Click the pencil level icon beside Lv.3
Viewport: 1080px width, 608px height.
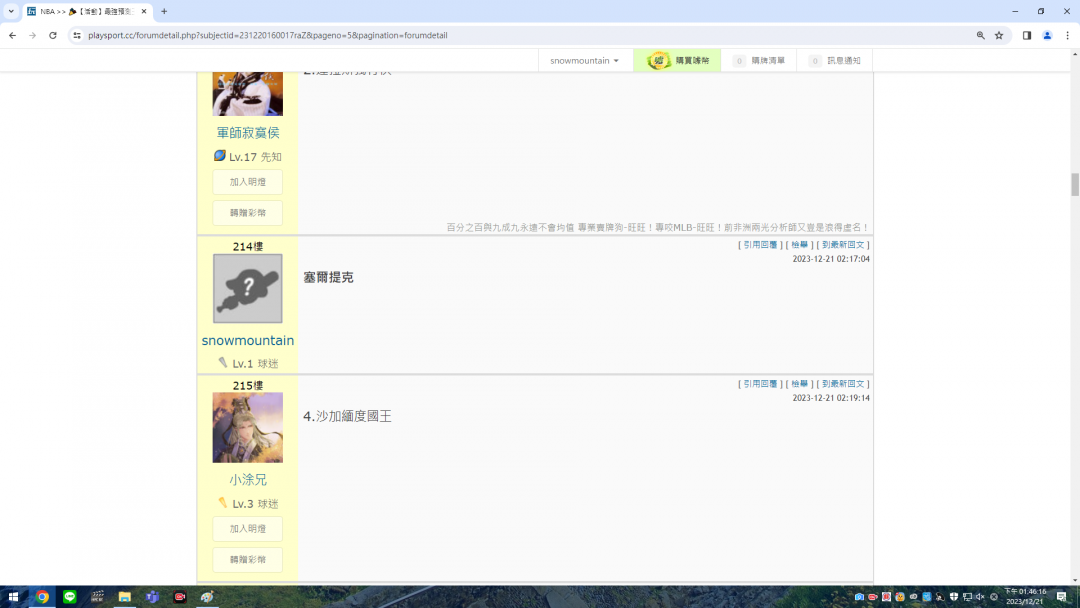[222, 503]
